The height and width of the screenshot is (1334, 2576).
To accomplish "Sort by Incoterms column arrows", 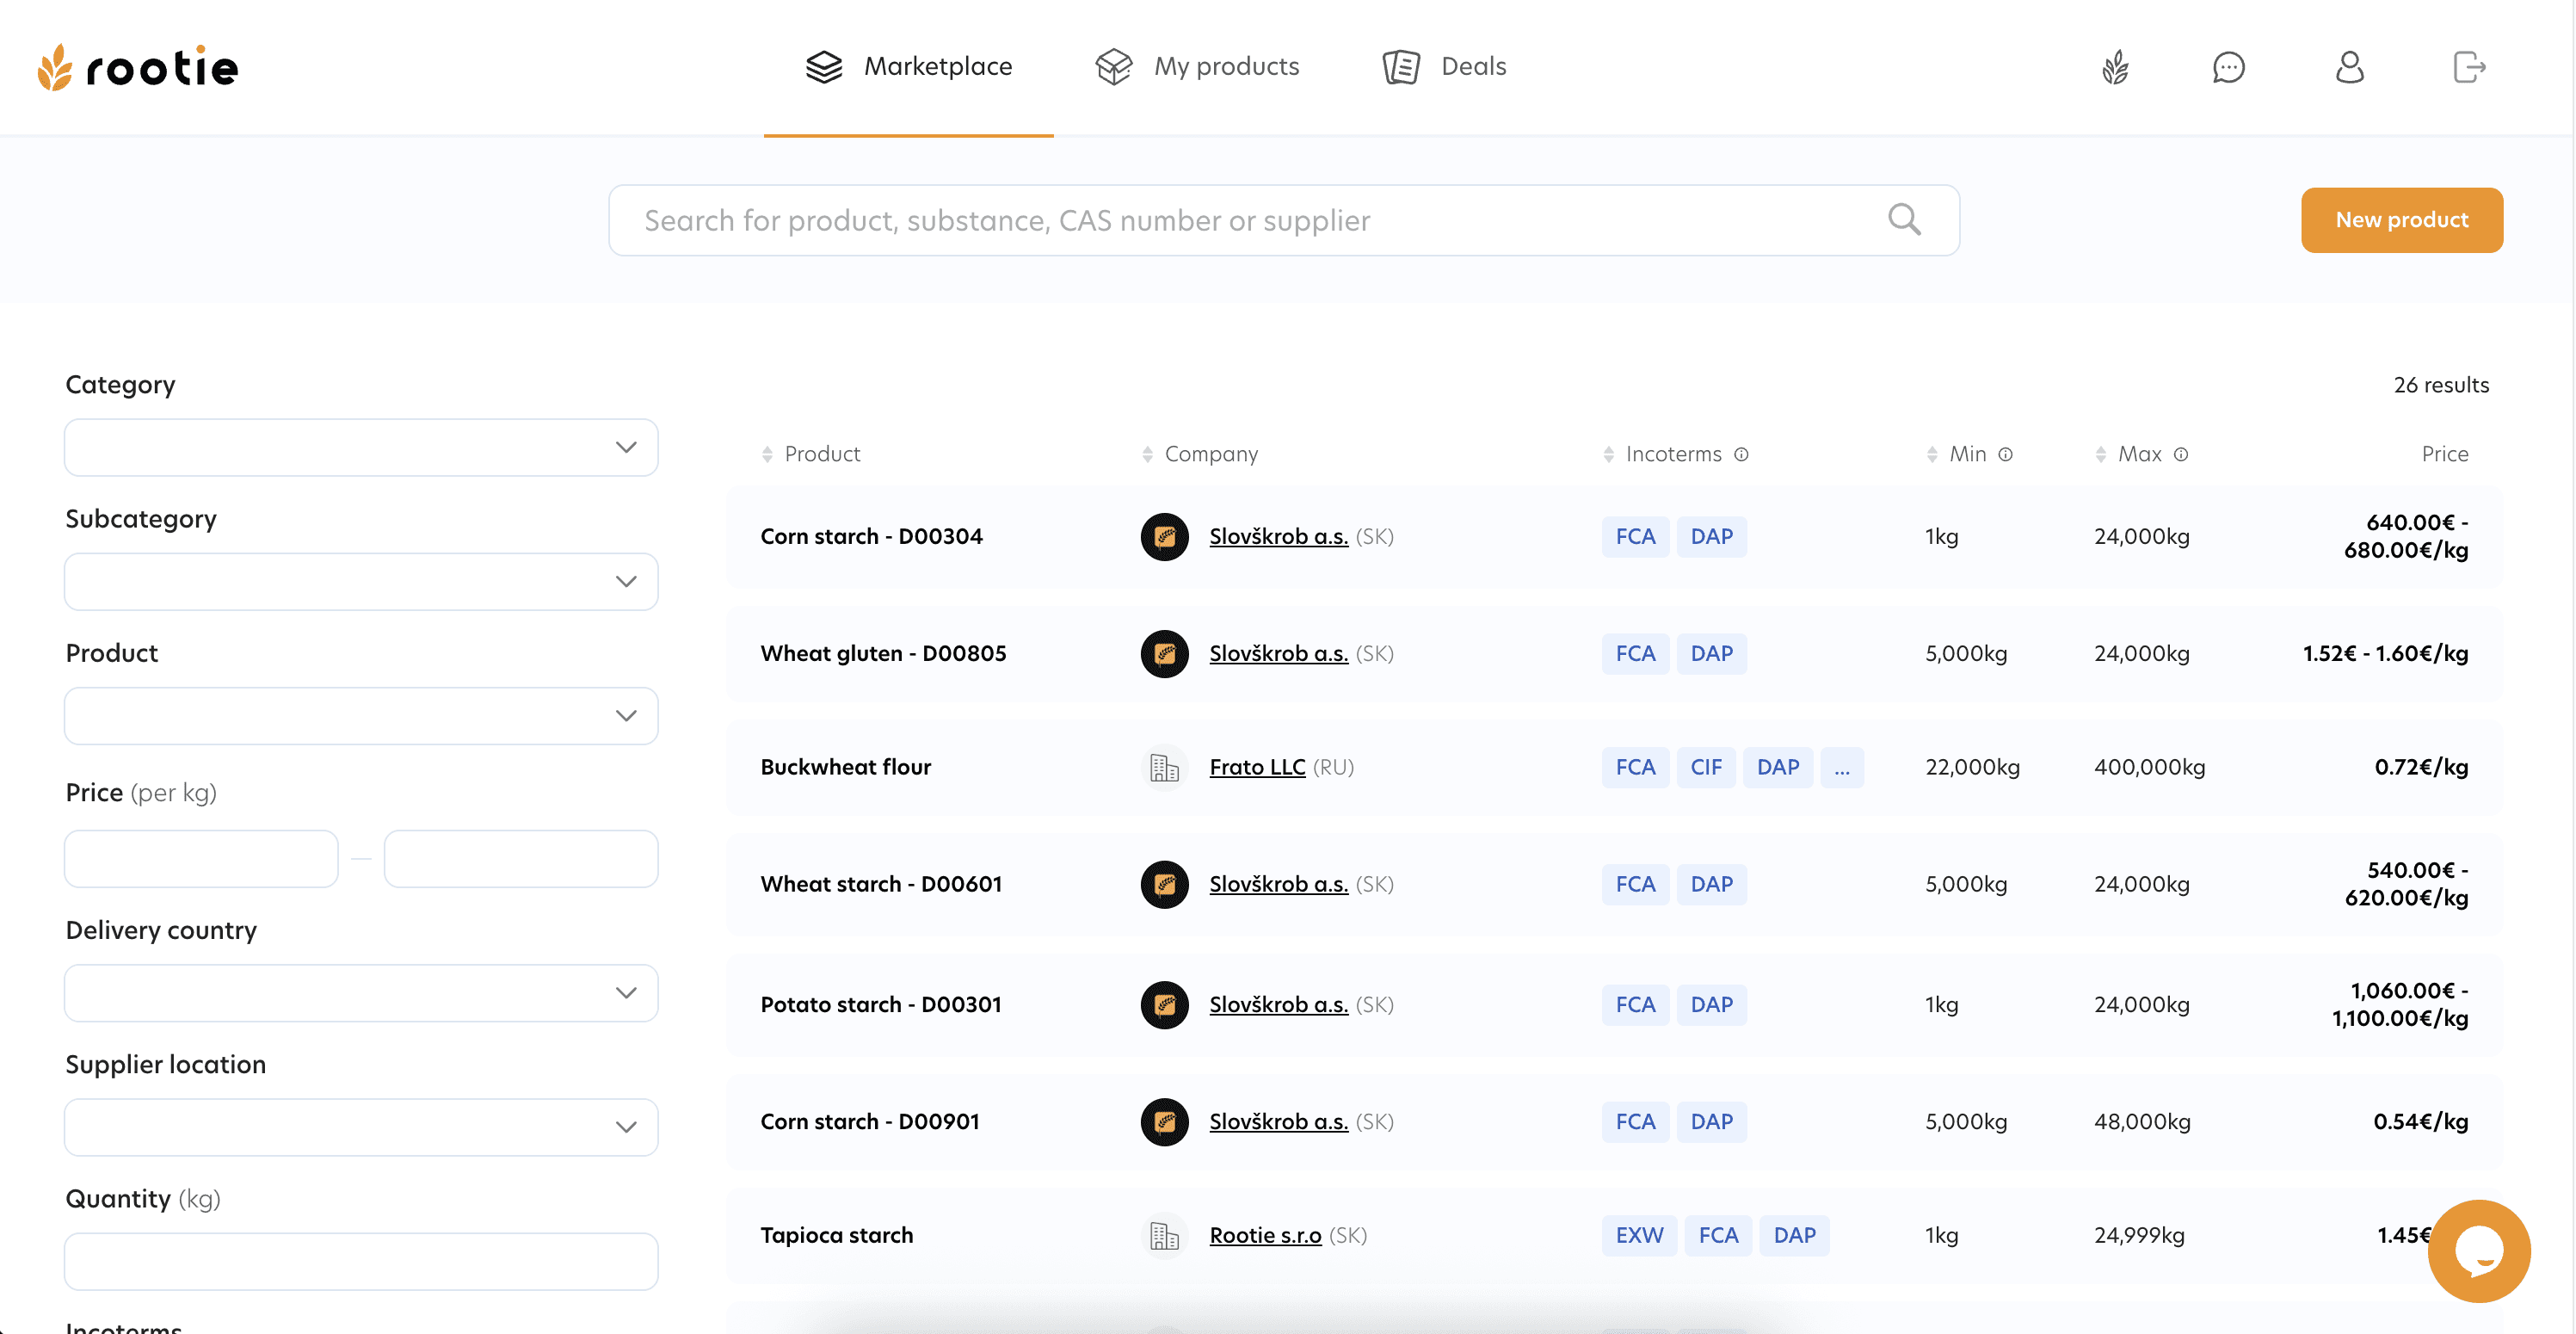I will pos(1608,454).
